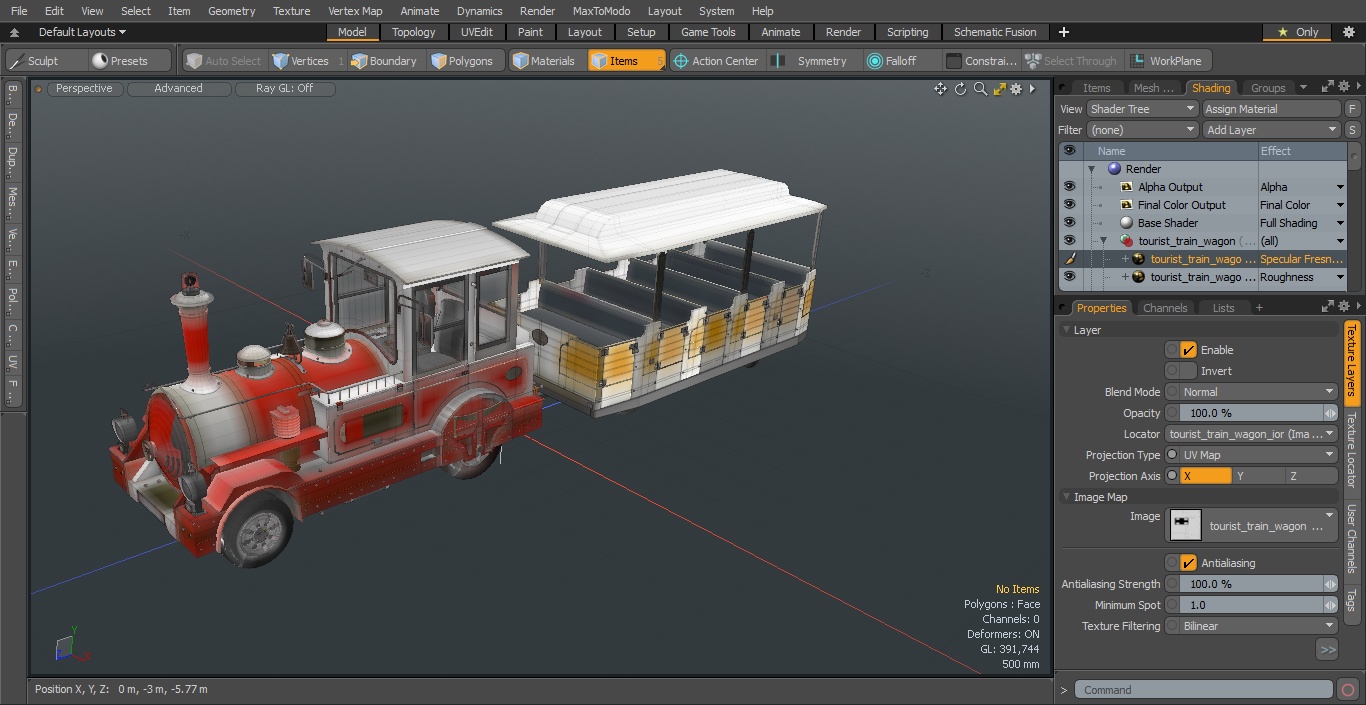Screen dimensions: 1366x705
Task: Click the viewport pan (move) icon
Action: tap(940, 89)
